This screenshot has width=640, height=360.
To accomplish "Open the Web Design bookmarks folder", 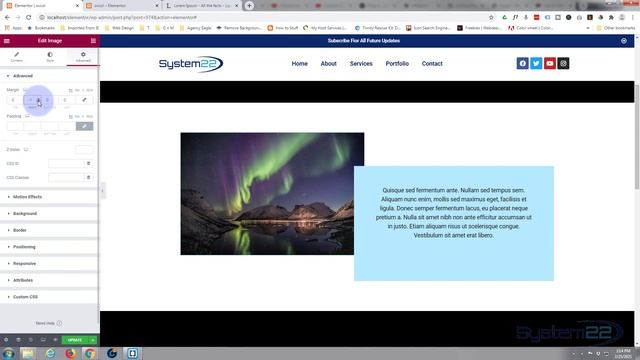I will [119, 28].
